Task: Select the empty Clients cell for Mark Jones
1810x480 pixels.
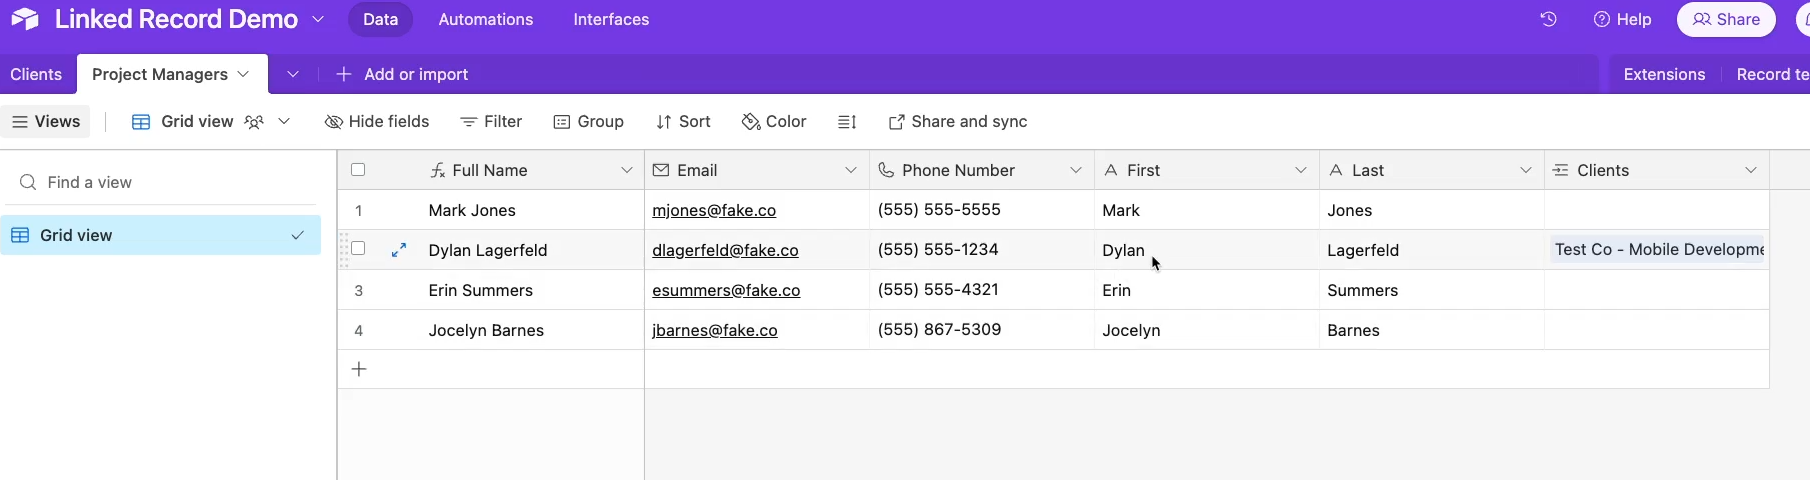Action: point(1657,210)
